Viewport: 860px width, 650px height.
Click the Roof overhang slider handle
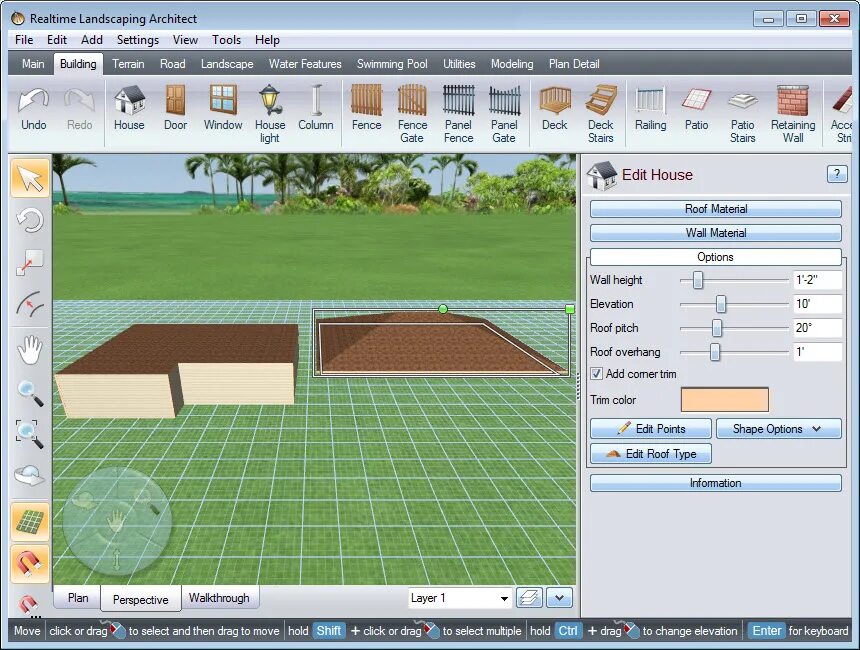715,352
